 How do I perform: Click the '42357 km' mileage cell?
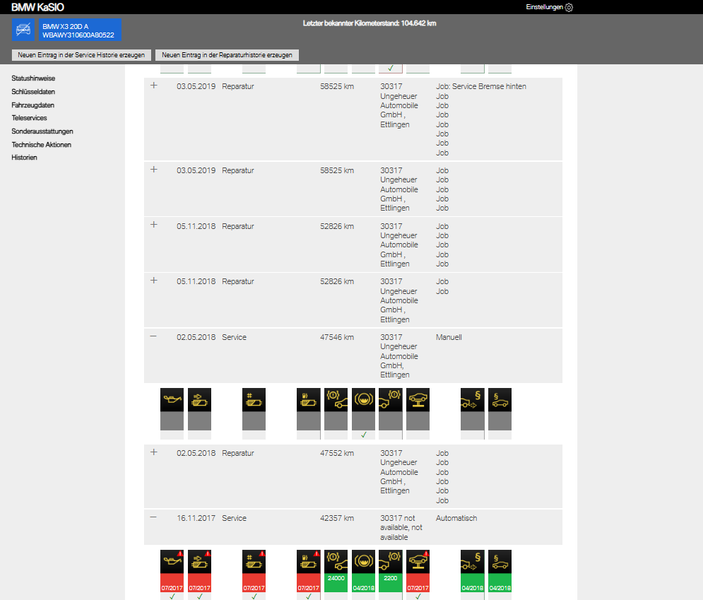tap(337, 518)
